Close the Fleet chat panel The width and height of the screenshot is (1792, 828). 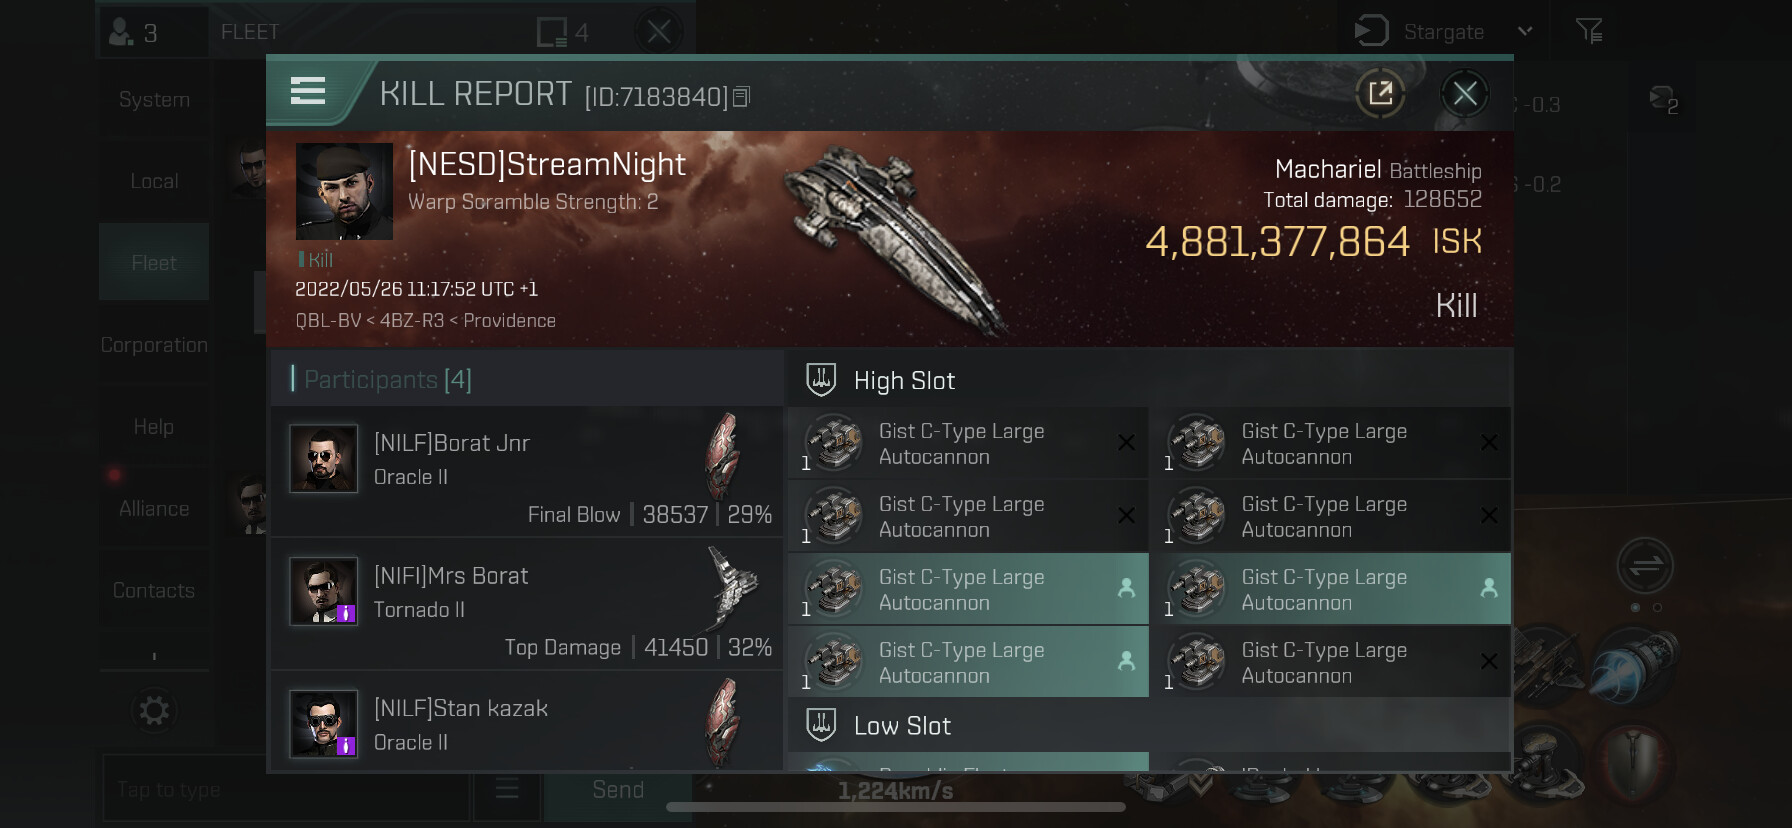pos(659,32)
